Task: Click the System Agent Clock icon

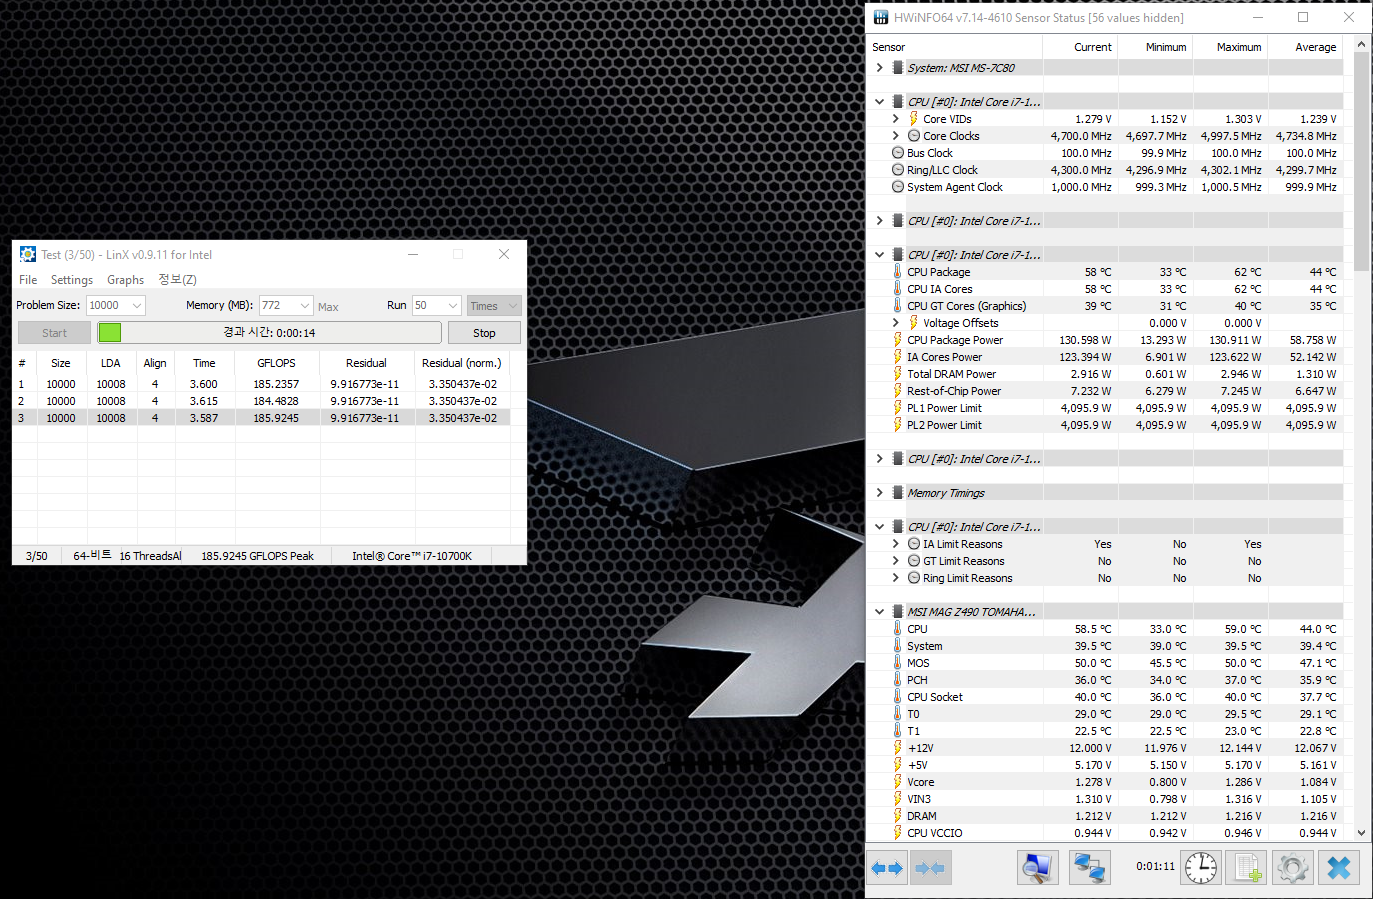Action: pyautogui.click(x=898, y=187)
